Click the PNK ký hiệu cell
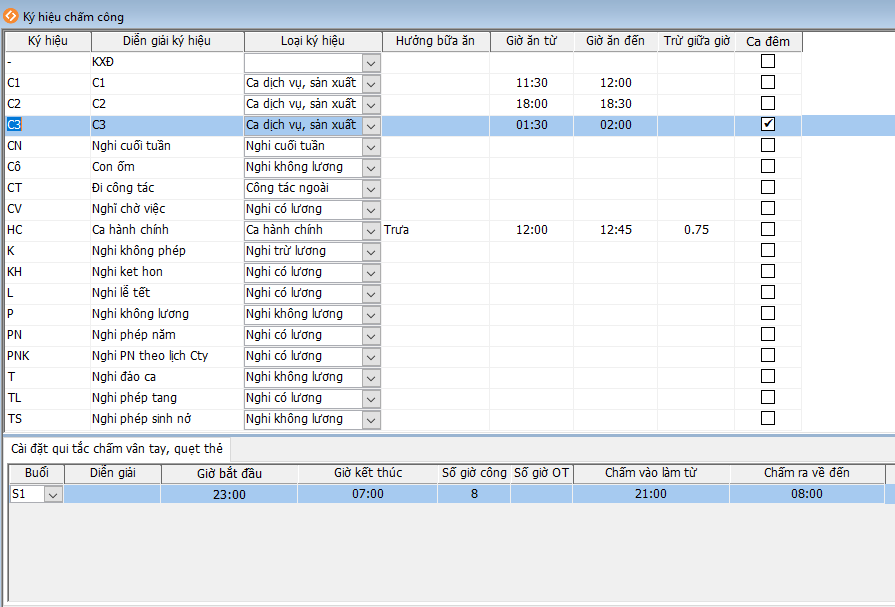This screenshot has width=895, height=607. tap(48, 356)
